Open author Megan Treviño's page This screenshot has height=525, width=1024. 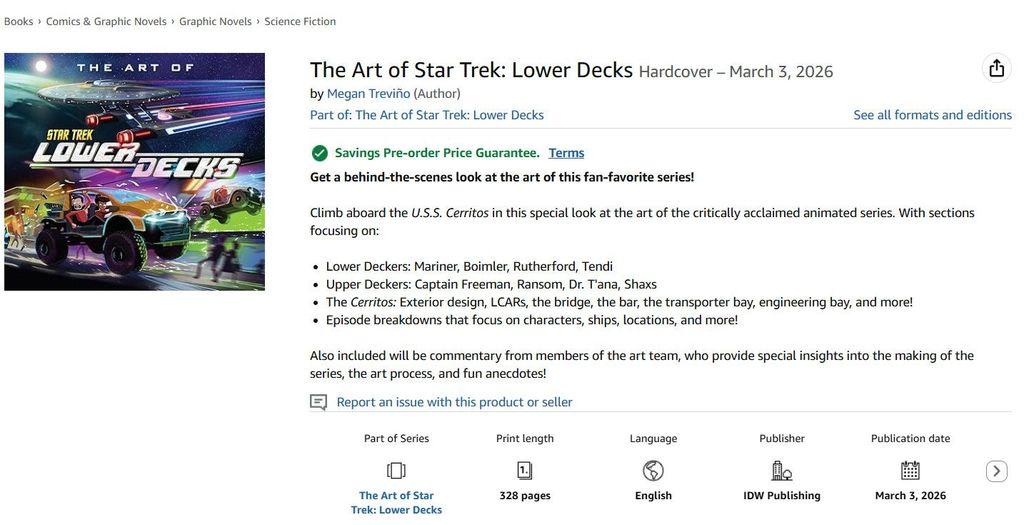(368, 93)
